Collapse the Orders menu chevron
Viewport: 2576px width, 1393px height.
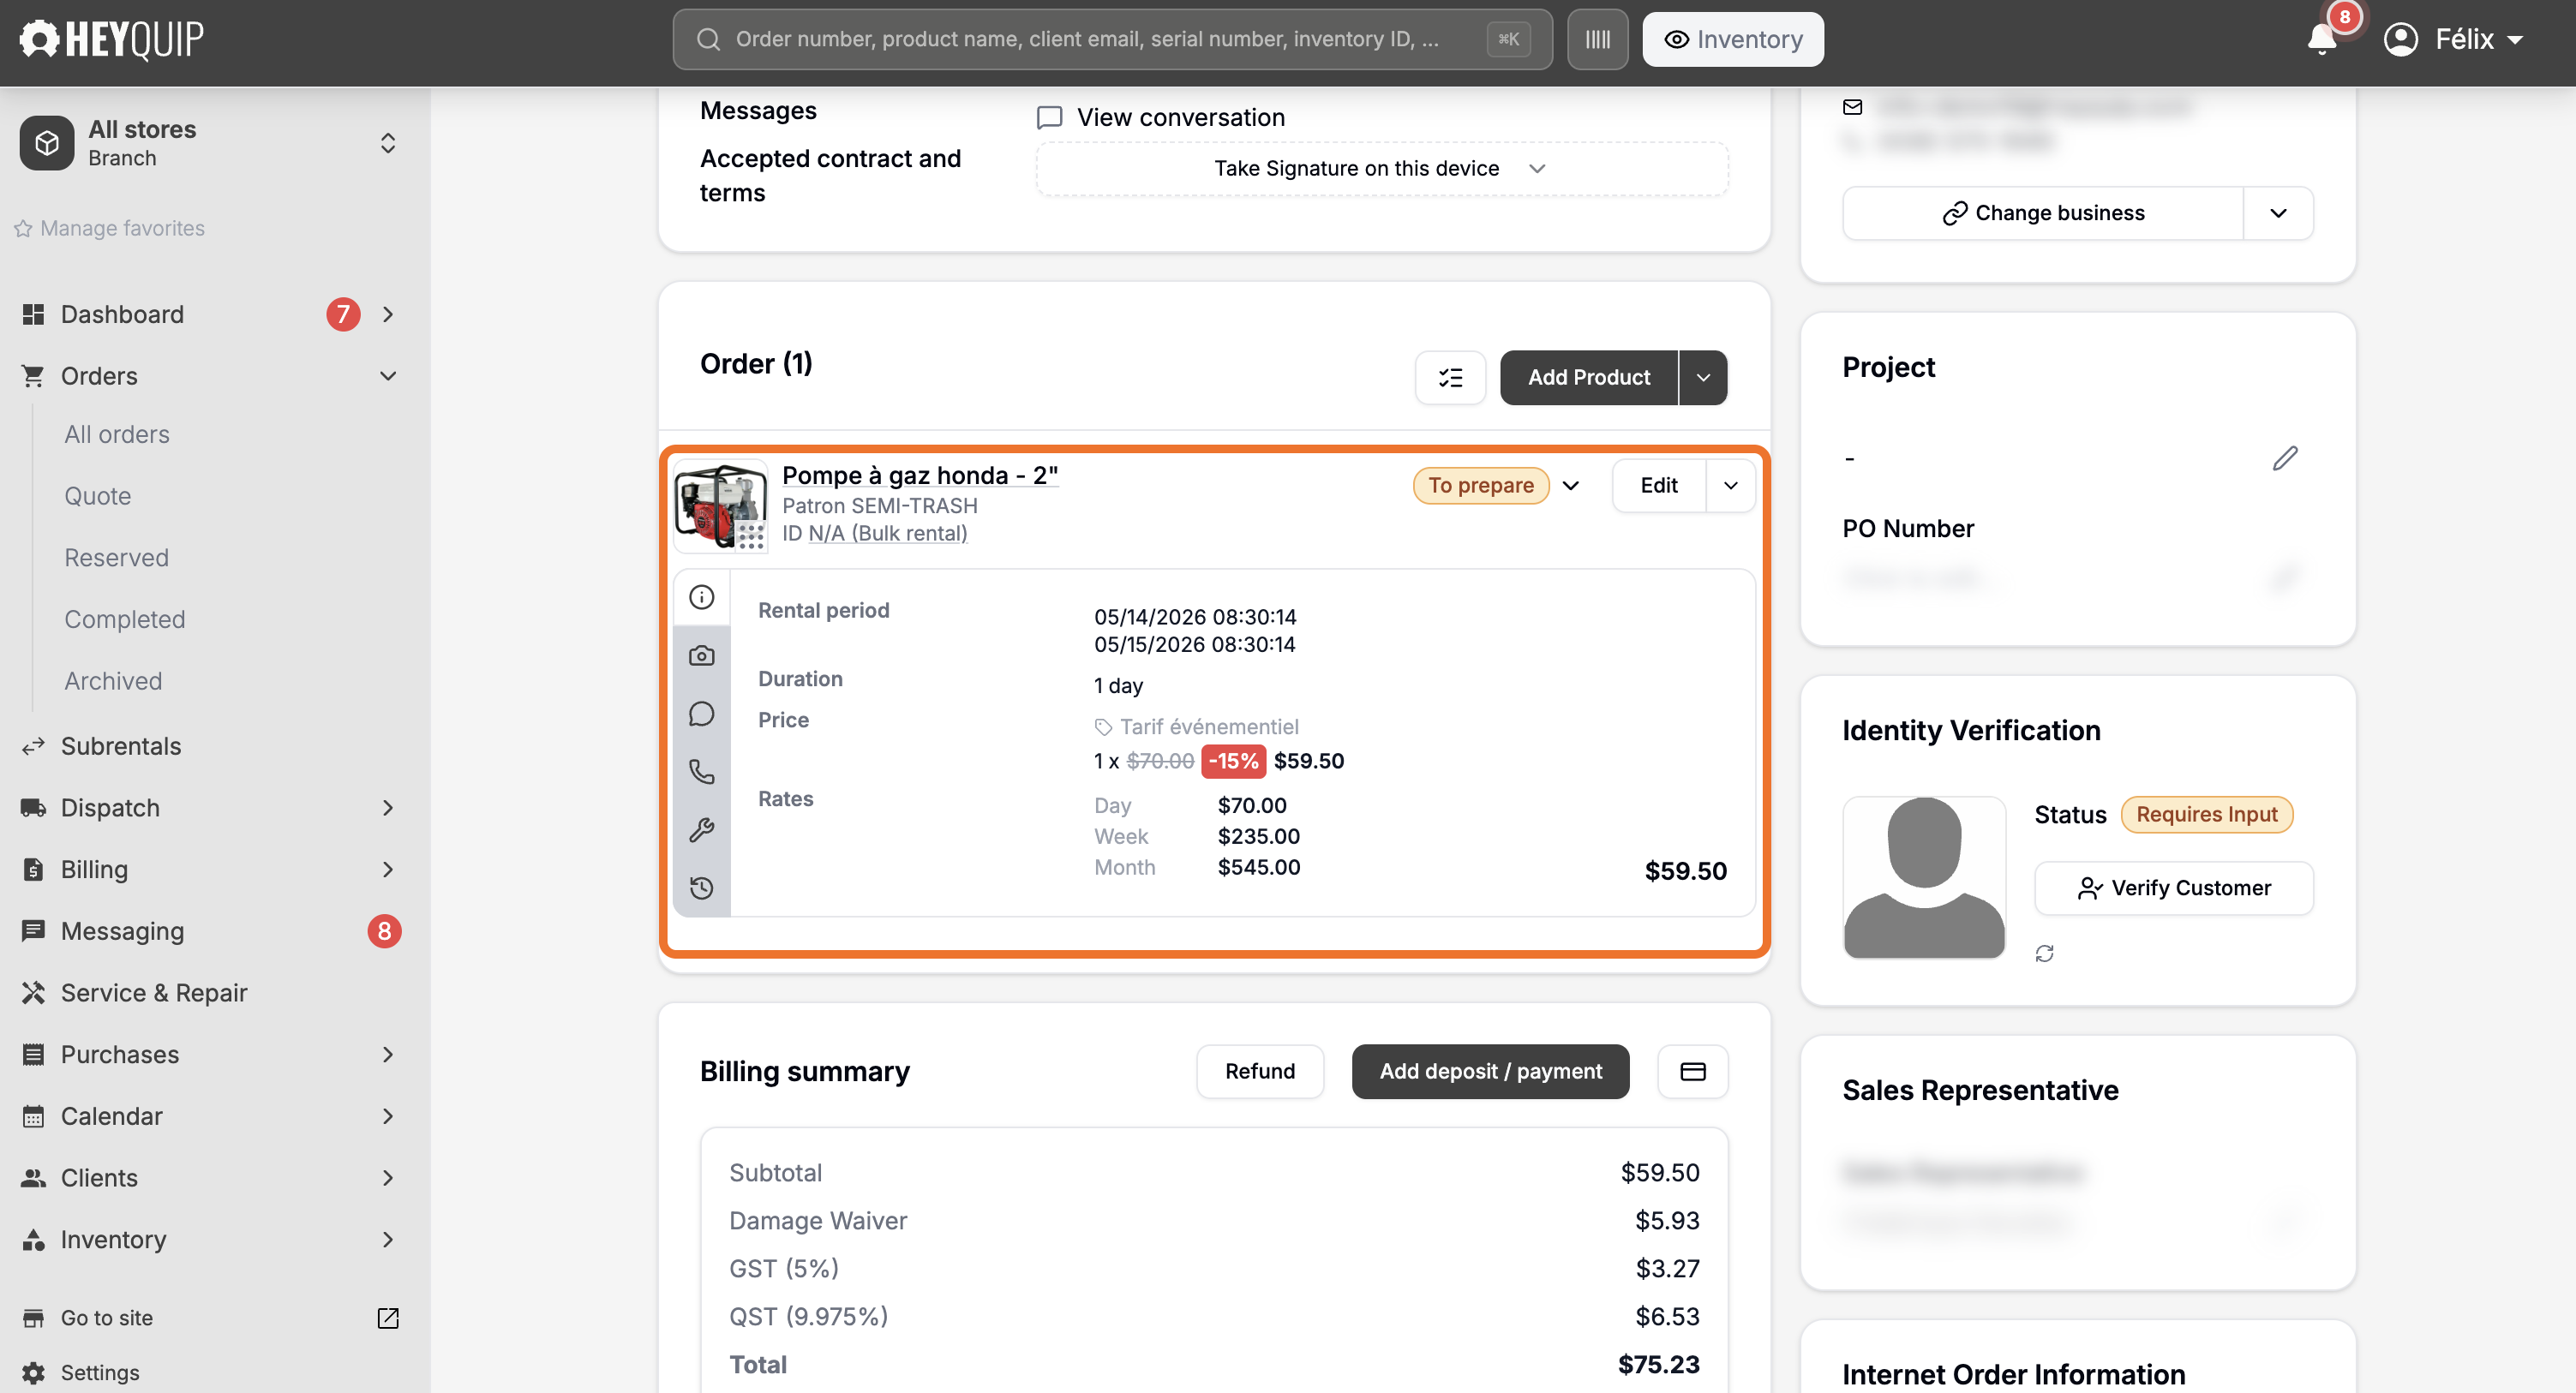click(388, 376)
